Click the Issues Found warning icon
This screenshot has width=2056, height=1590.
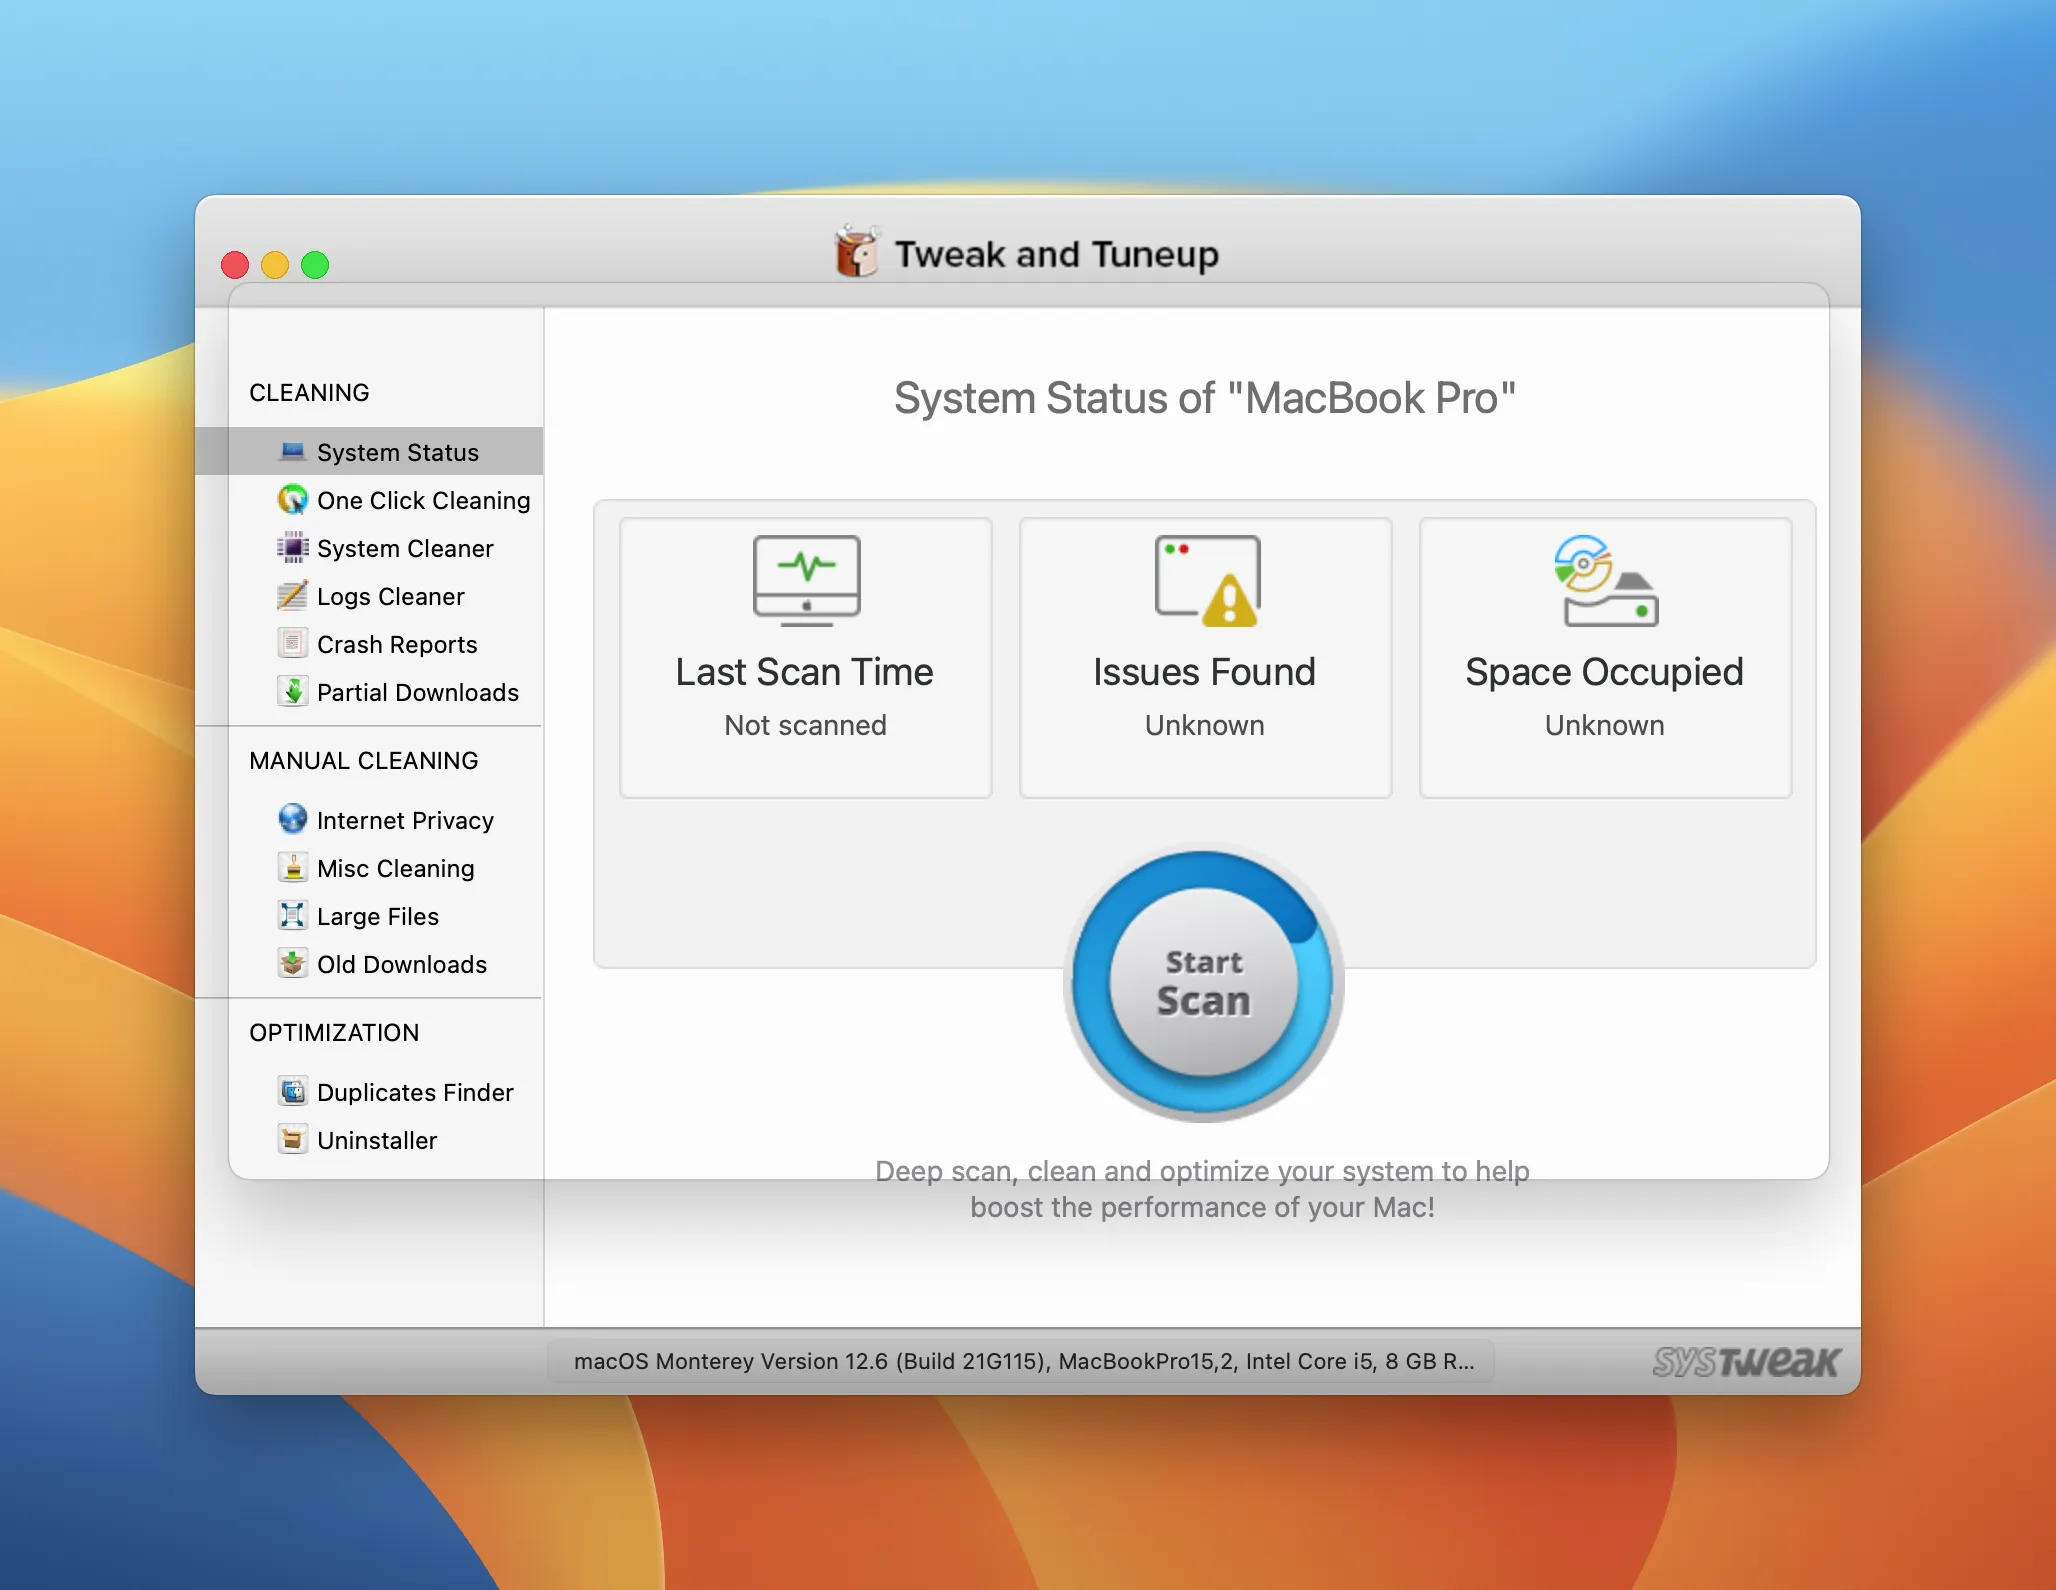[1207, 581]
